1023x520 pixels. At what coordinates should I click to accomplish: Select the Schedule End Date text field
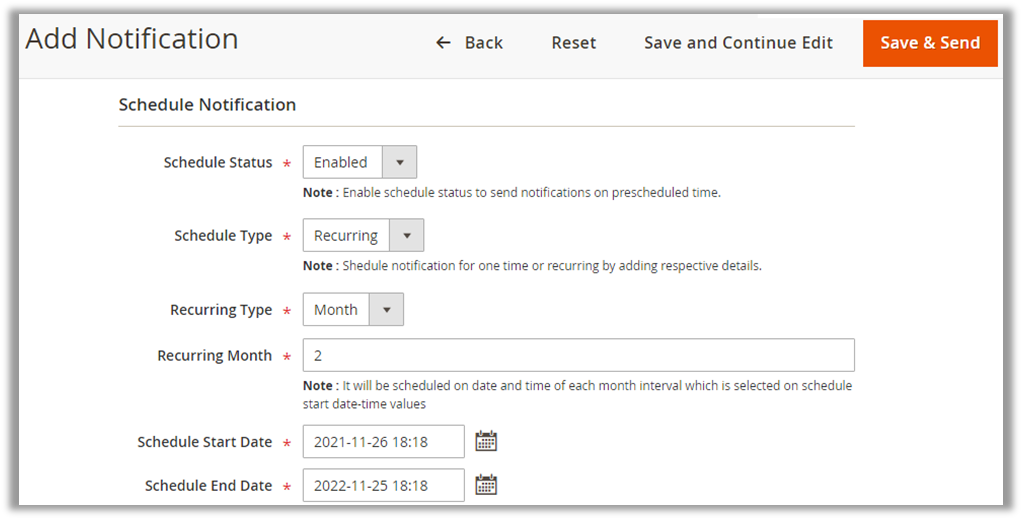click(x=383, y=485)
